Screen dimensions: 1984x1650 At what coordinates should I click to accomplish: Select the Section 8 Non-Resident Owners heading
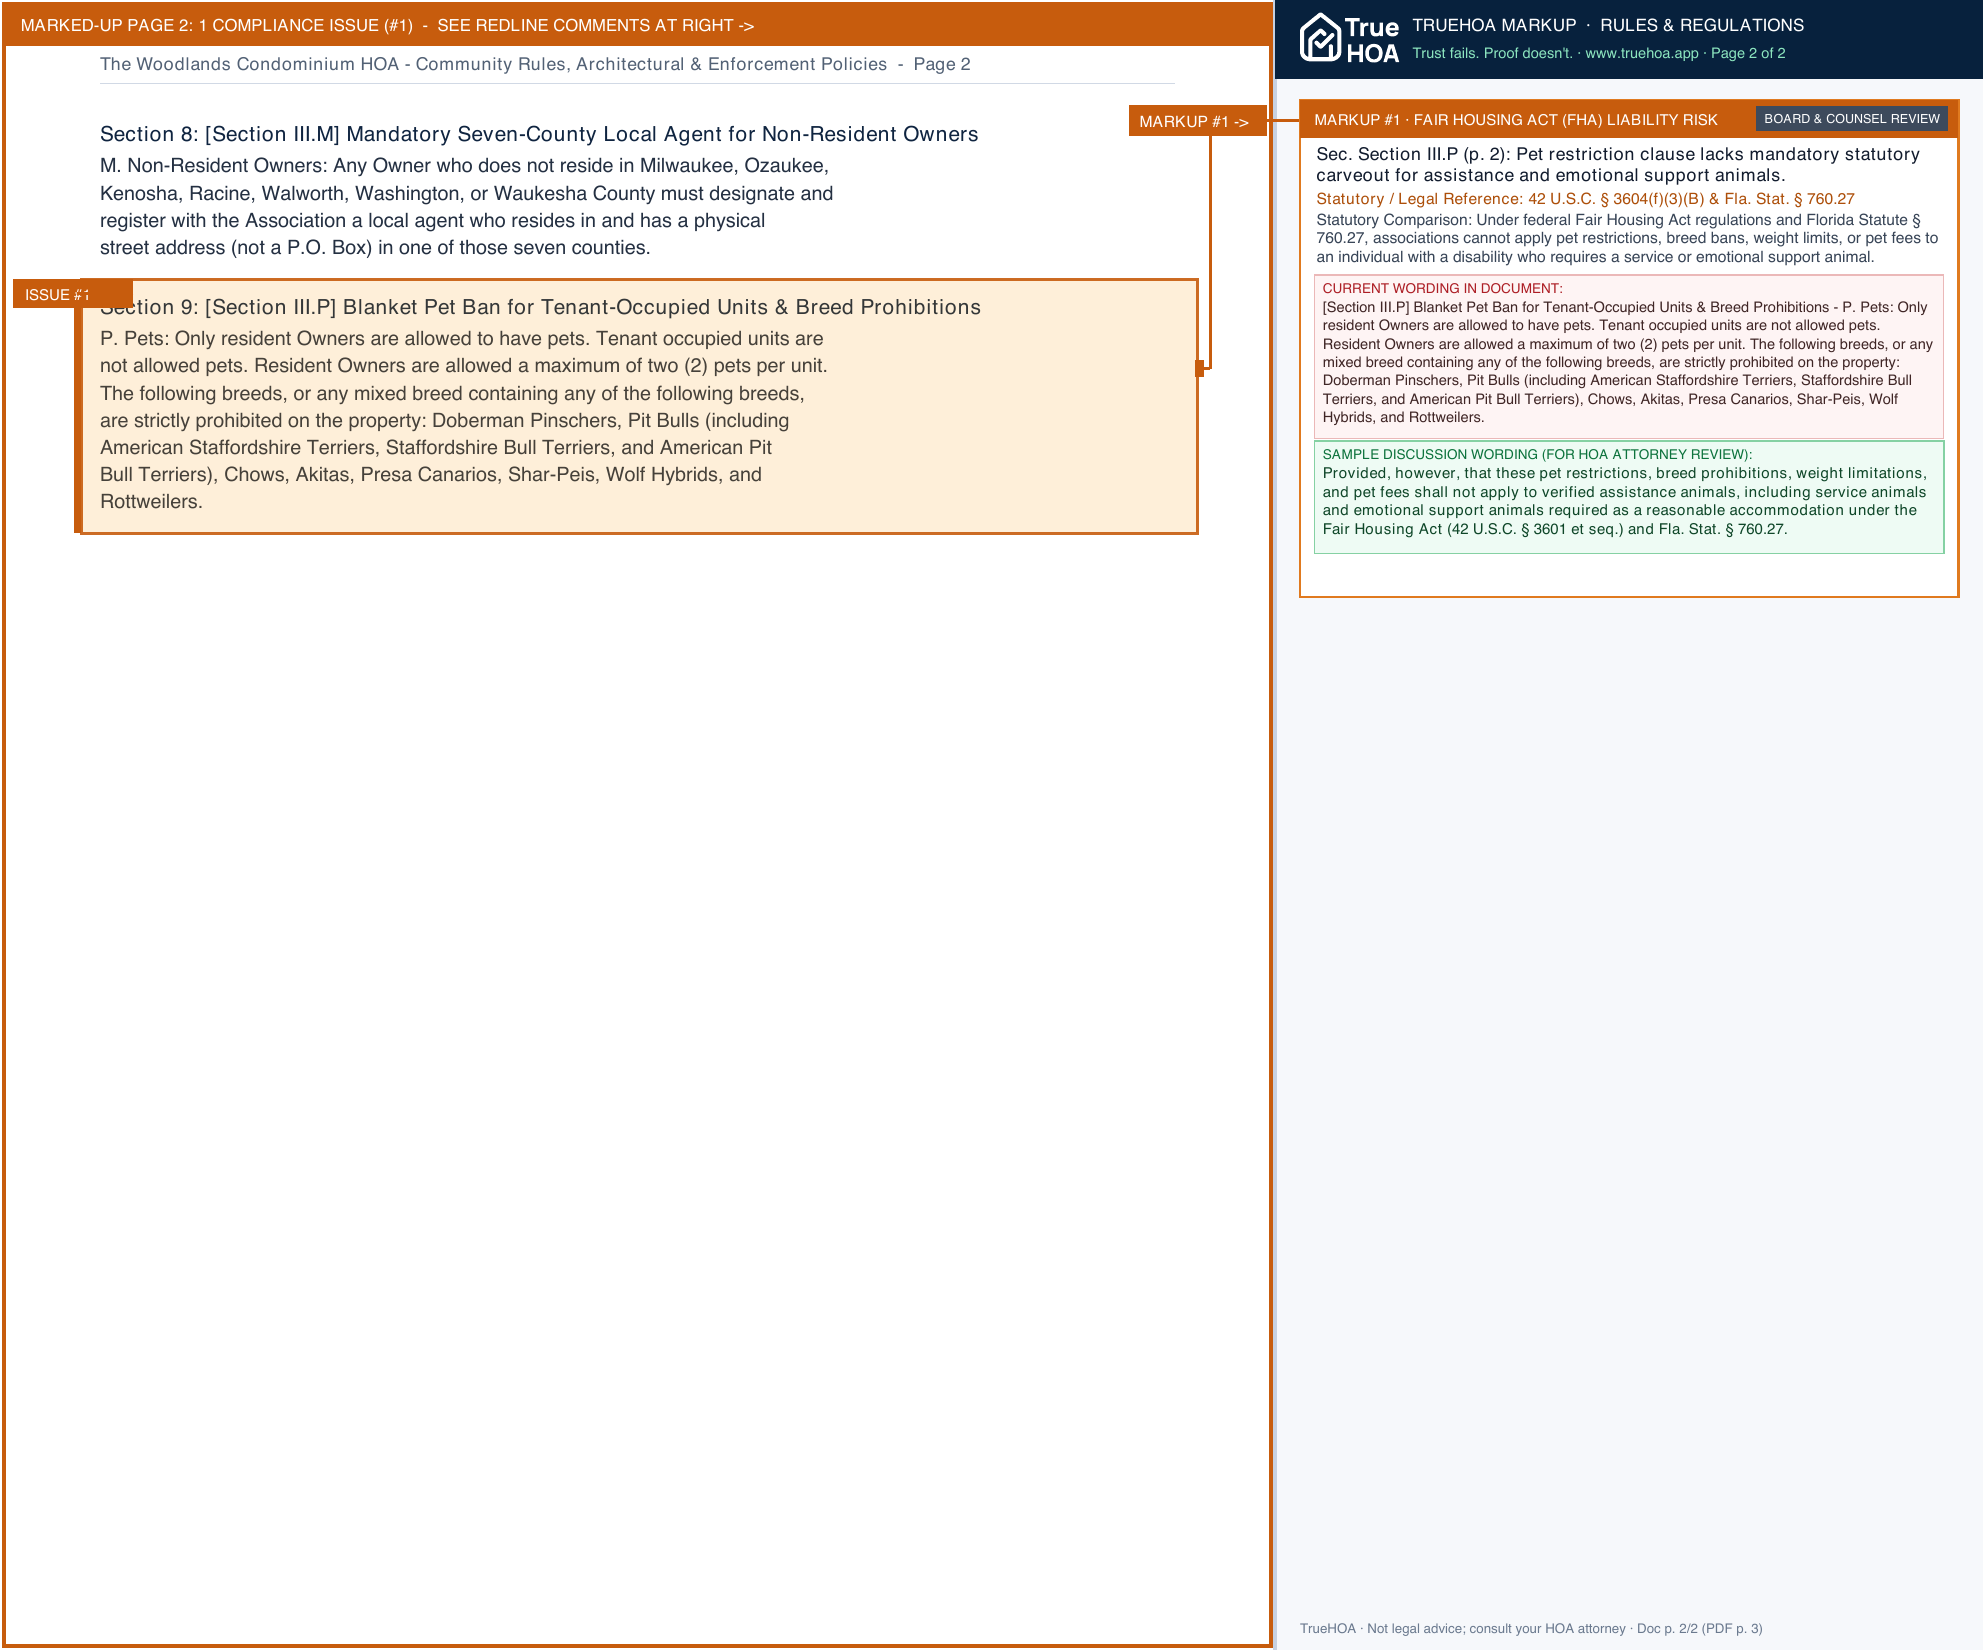[x=539, y=134]
